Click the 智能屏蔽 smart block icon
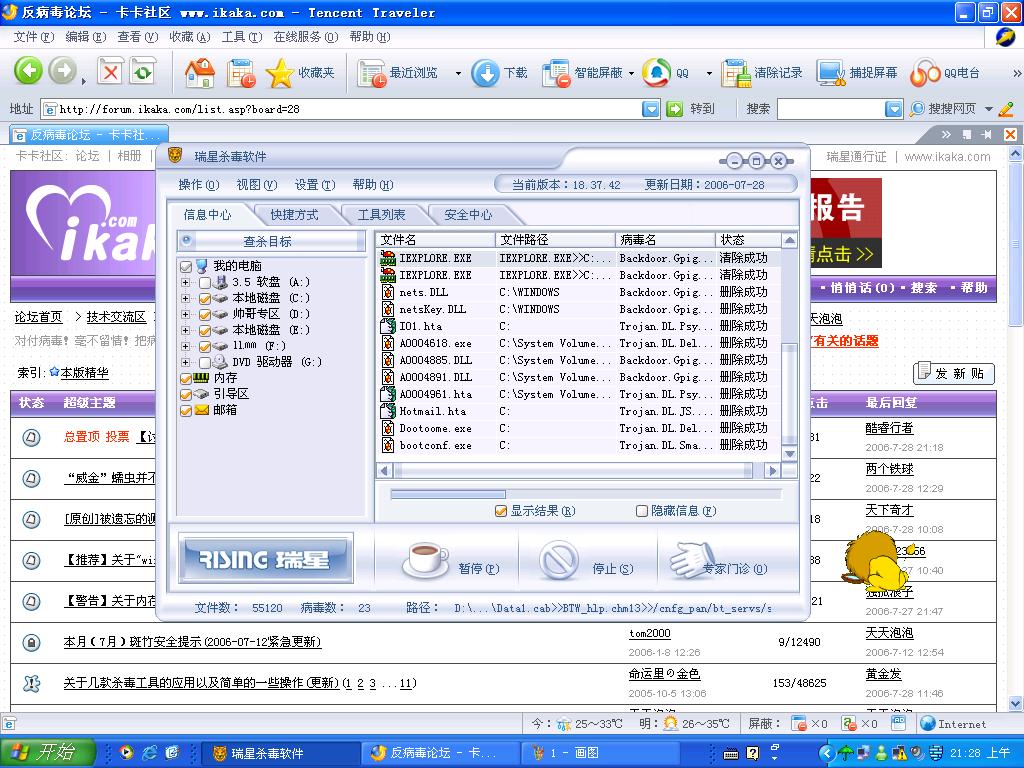 [x=557, y=73]
